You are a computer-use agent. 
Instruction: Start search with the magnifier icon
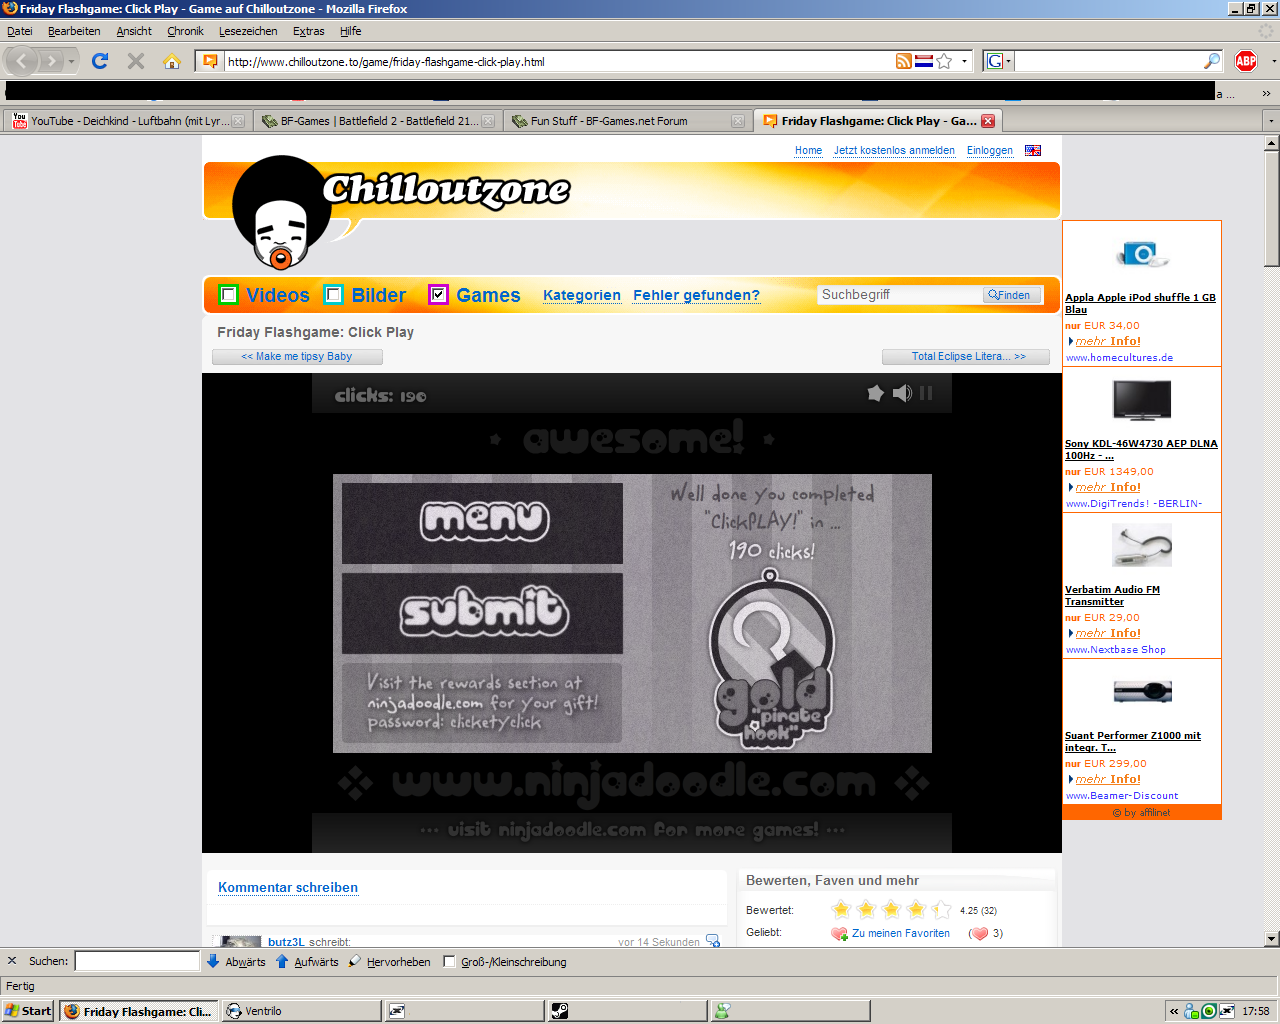[x=1212, y=61]
